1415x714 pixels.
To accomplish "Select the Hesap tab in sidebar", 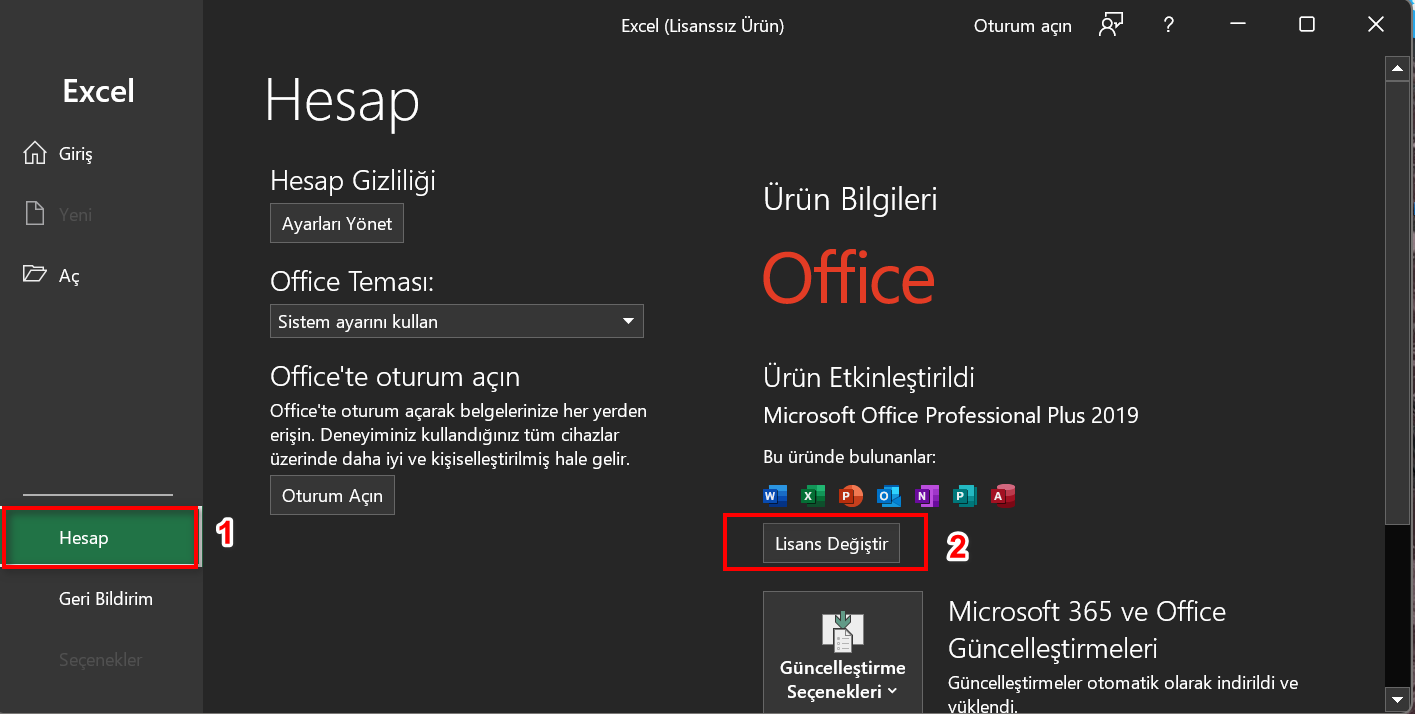I will (x=100, y=538).
